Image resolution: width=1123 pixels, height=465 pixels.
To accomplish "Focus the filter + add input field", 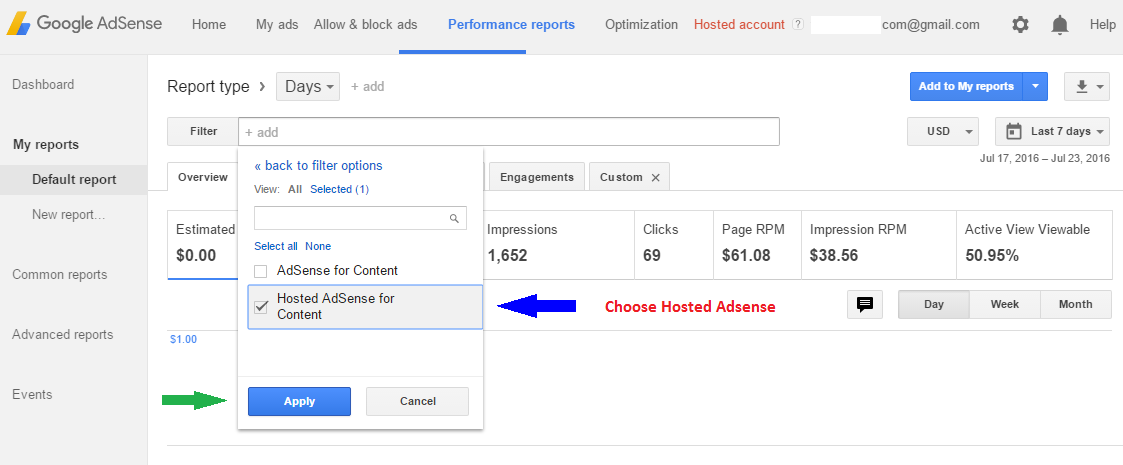I will pos(509,132).
